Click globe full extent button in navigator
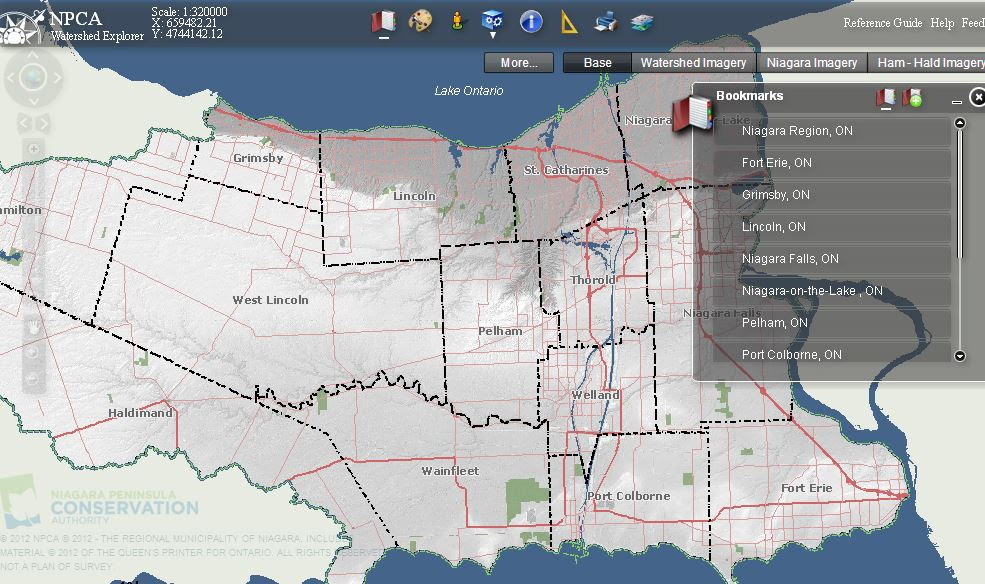Viewport: 985px width, 584px height. click(33, 78)
